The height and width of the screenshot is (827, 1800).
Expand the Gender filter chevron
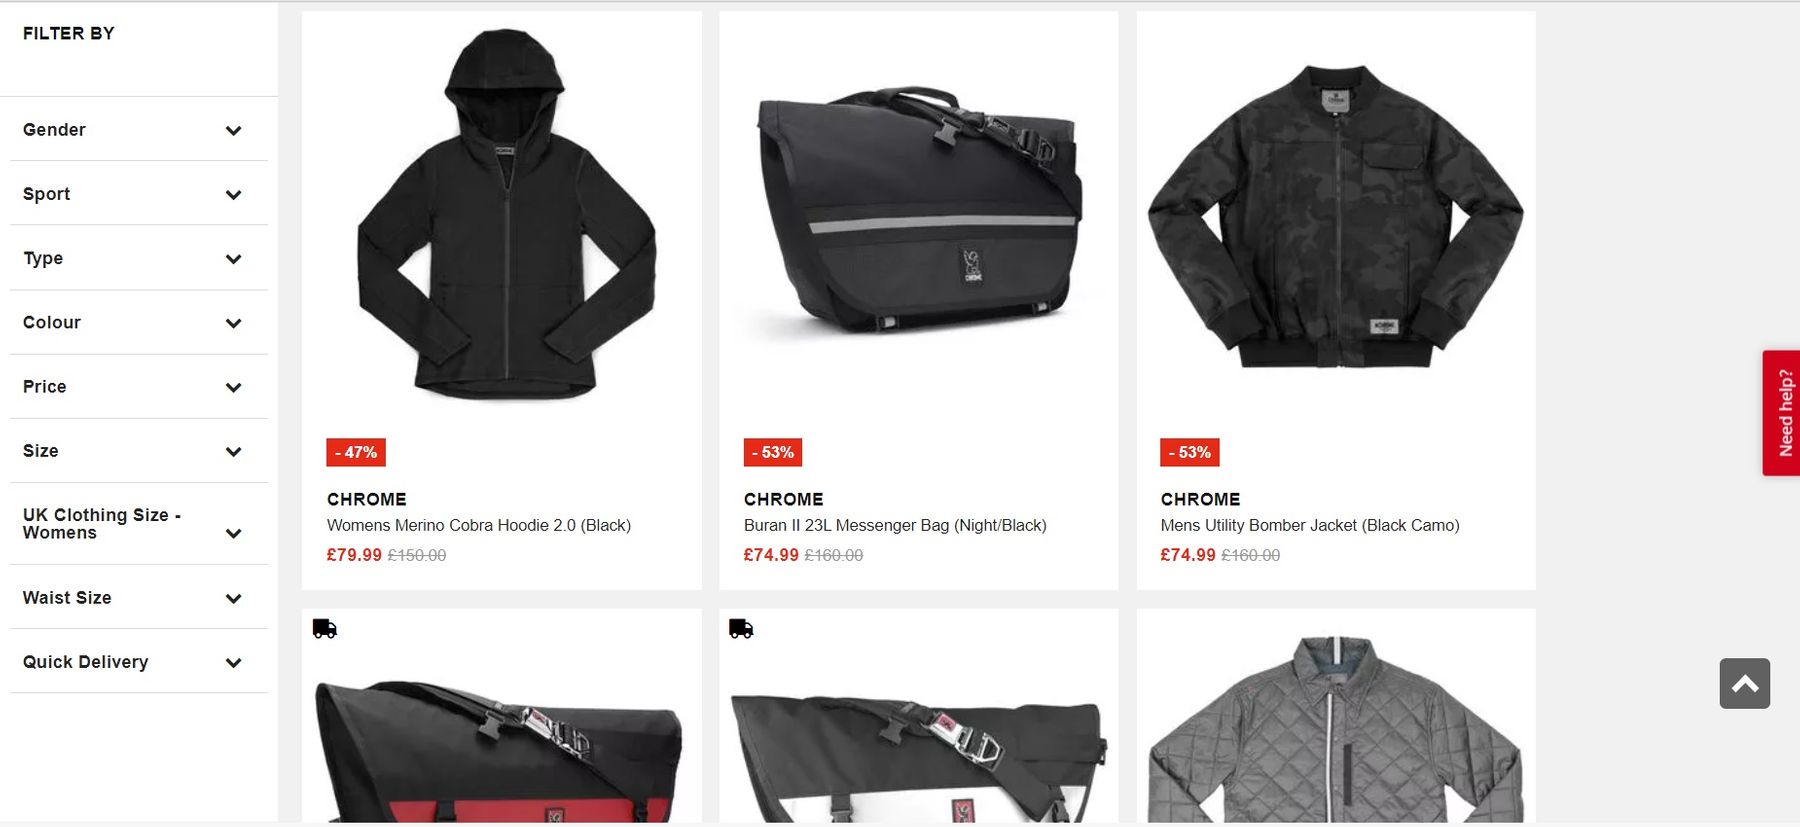[233, 131]
